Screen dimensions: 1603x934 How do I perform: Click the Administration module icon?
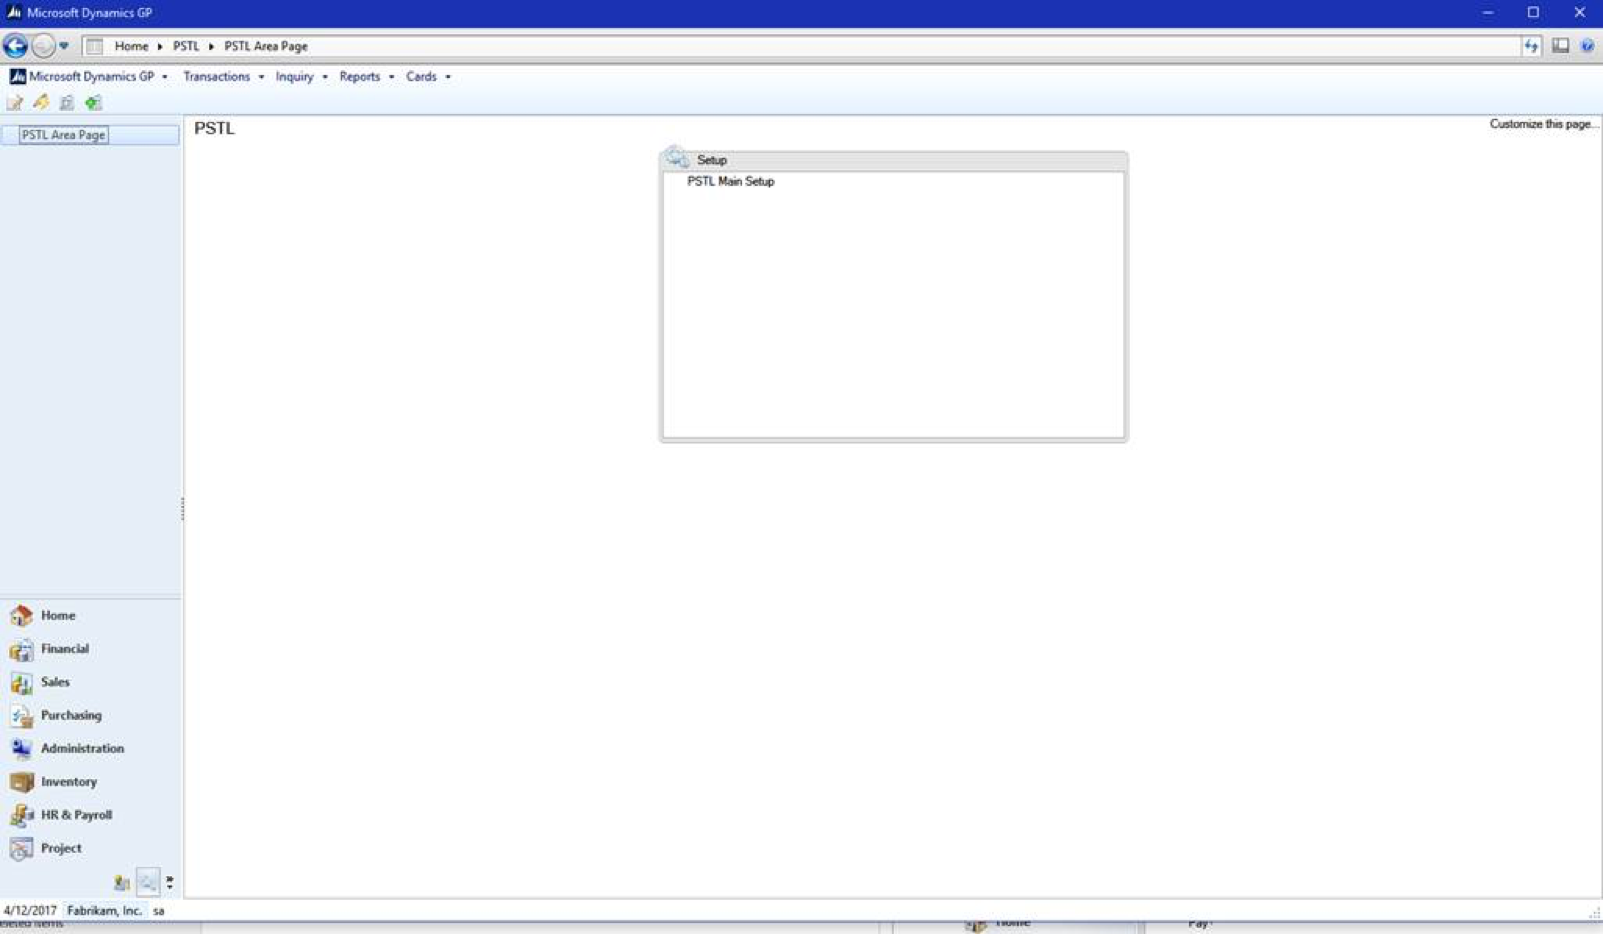[21, 748]
